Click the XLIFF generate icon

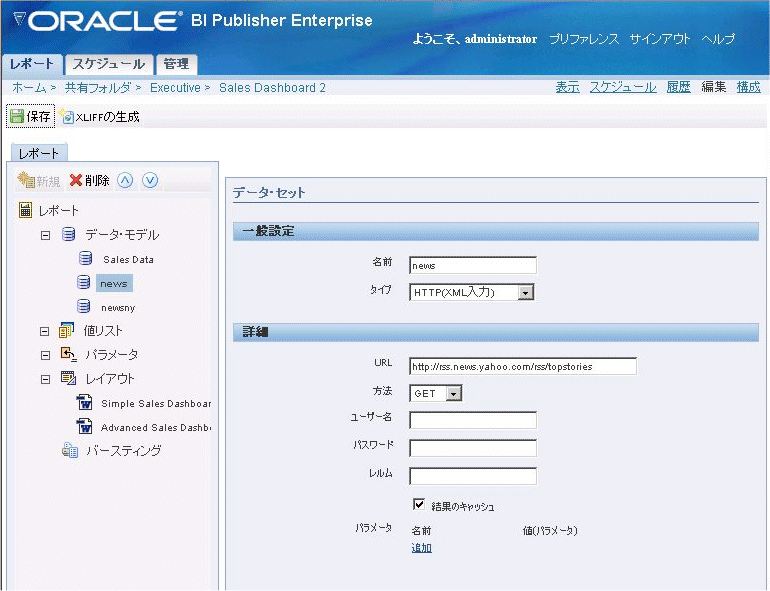click(x=66, y=116)
